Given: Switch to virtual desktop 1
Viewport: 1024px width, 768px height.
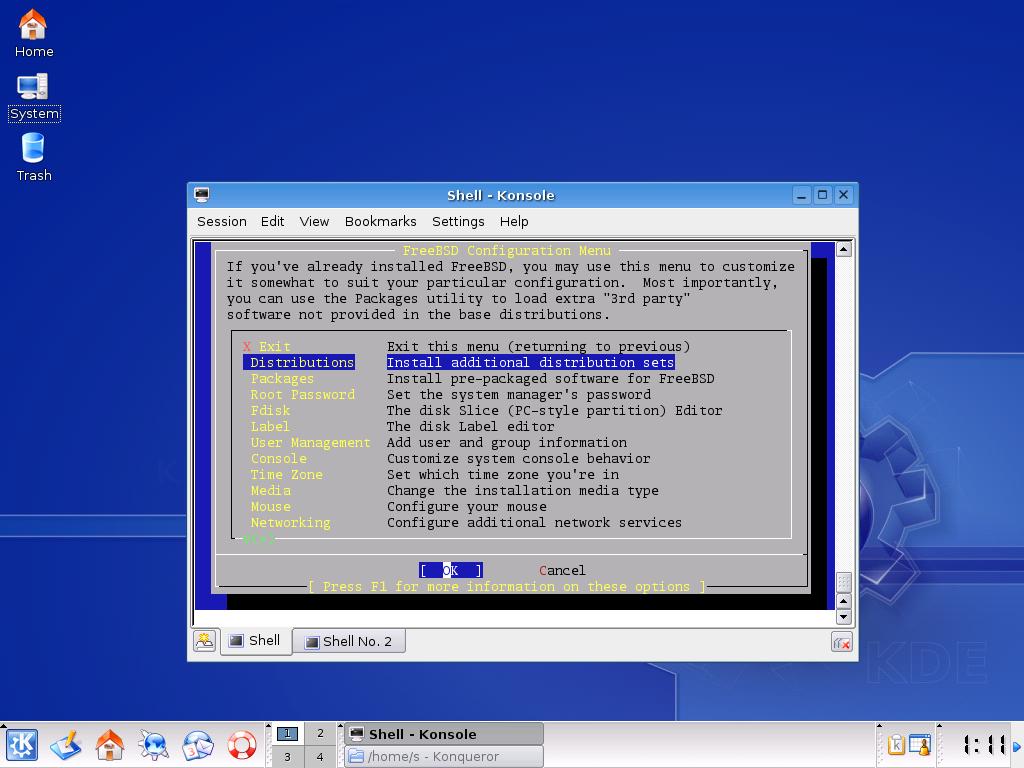Looking at the screenshot, I should (287, 733).
